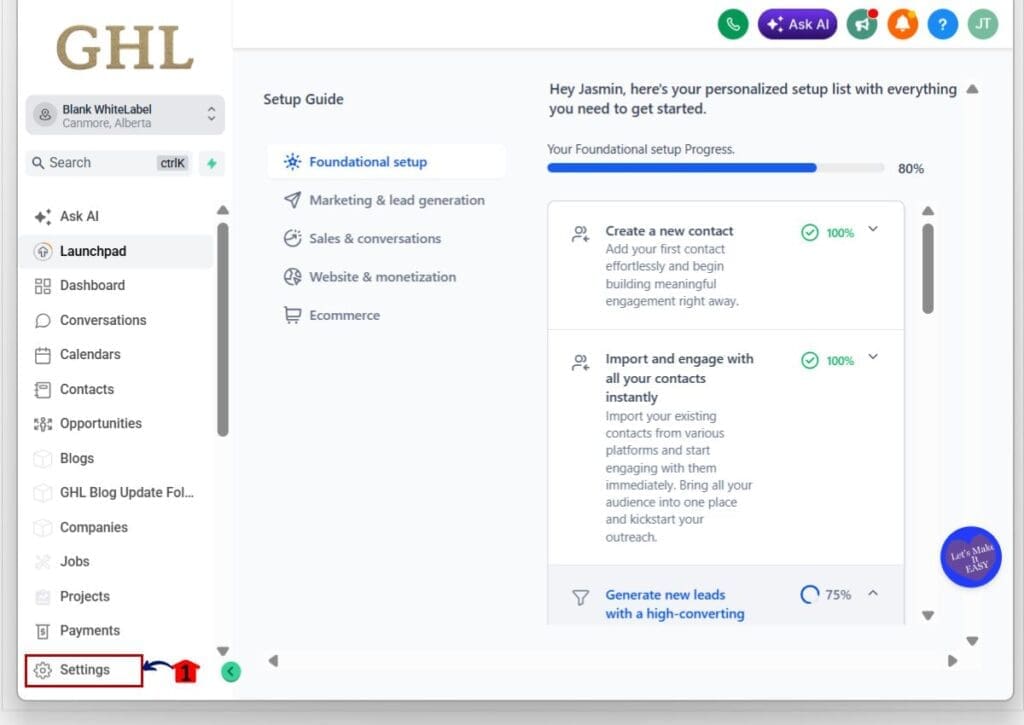The image size is (1024, 725).
Task: Click the green lightning quick actions icon
Action: point(212,163)
